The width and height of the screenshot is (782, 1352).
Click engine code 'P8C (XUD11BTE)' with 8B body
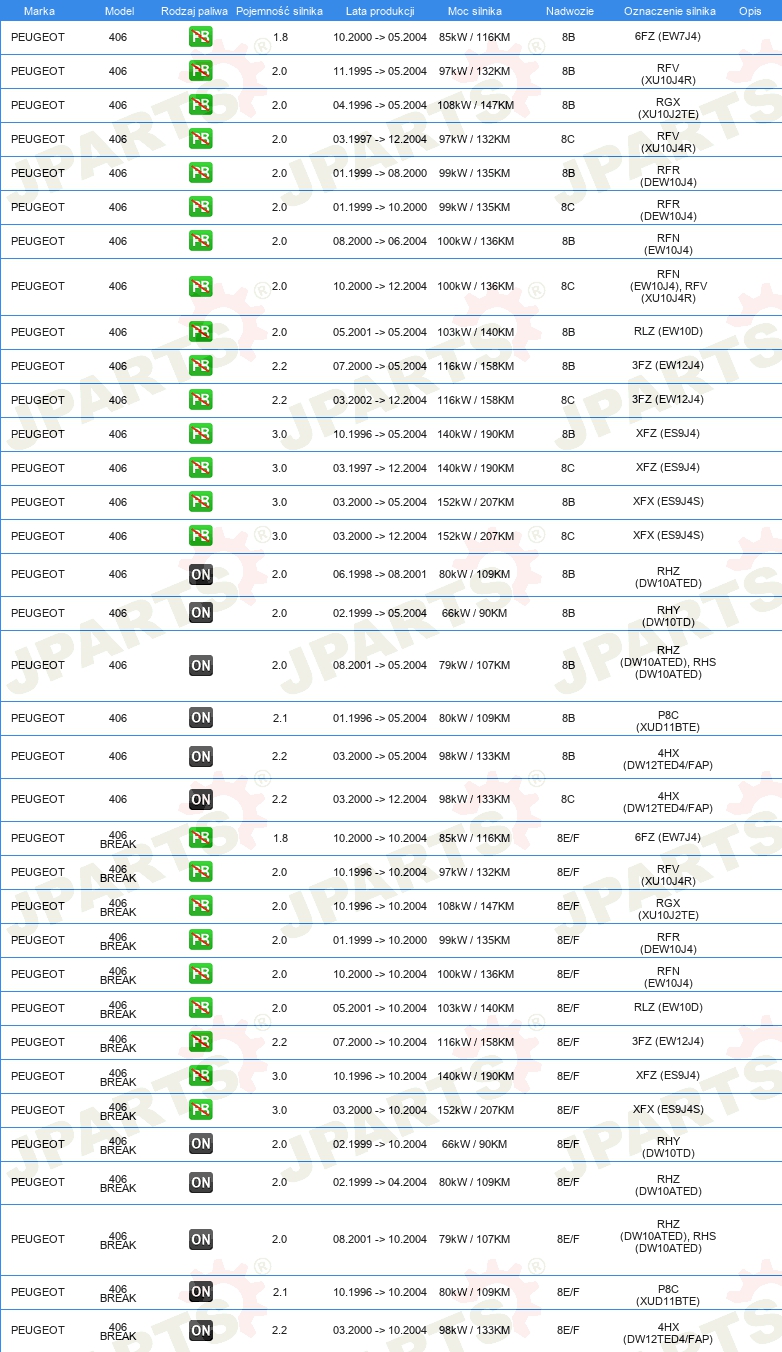668,723
